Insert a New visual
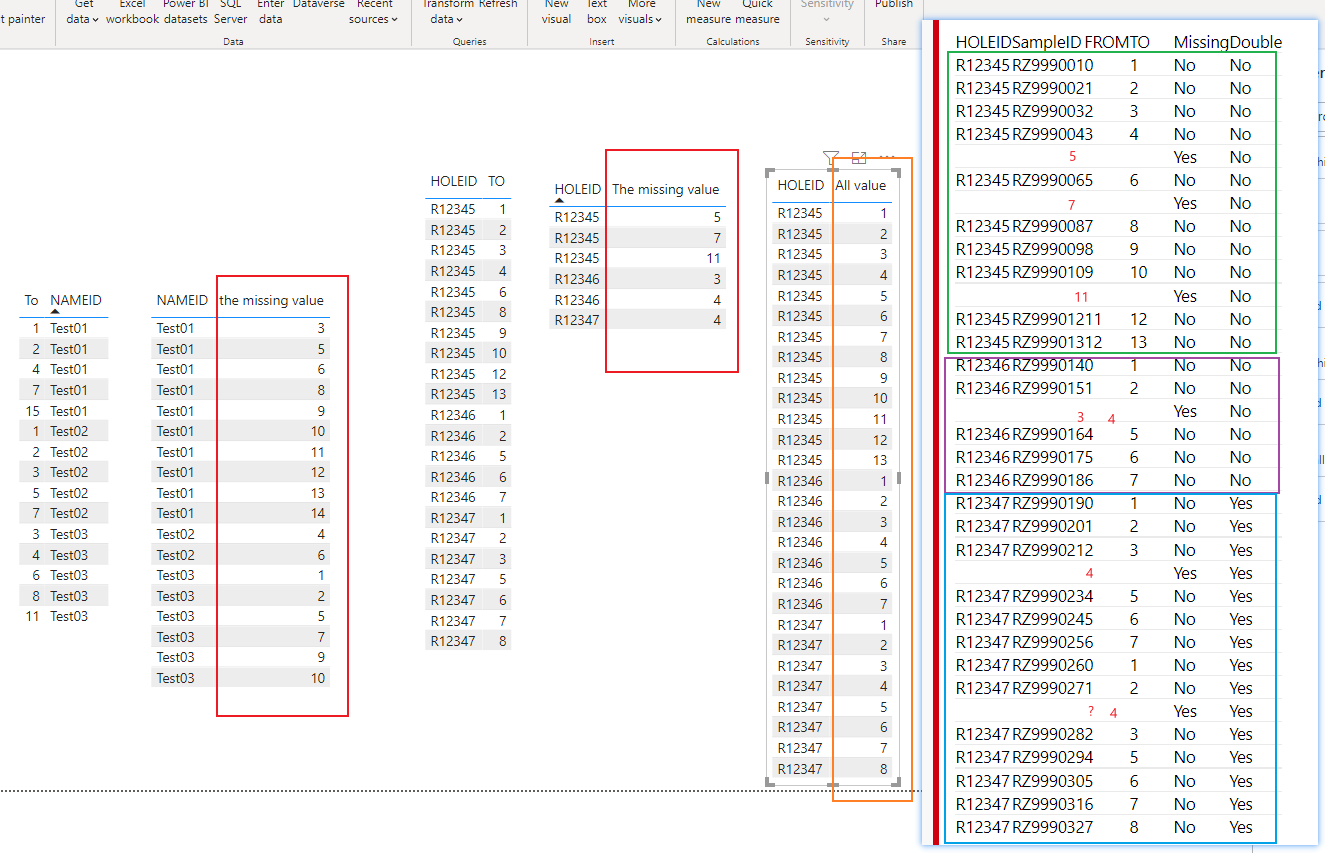Screen dimensions: 1325x853 tap(557, 12)
